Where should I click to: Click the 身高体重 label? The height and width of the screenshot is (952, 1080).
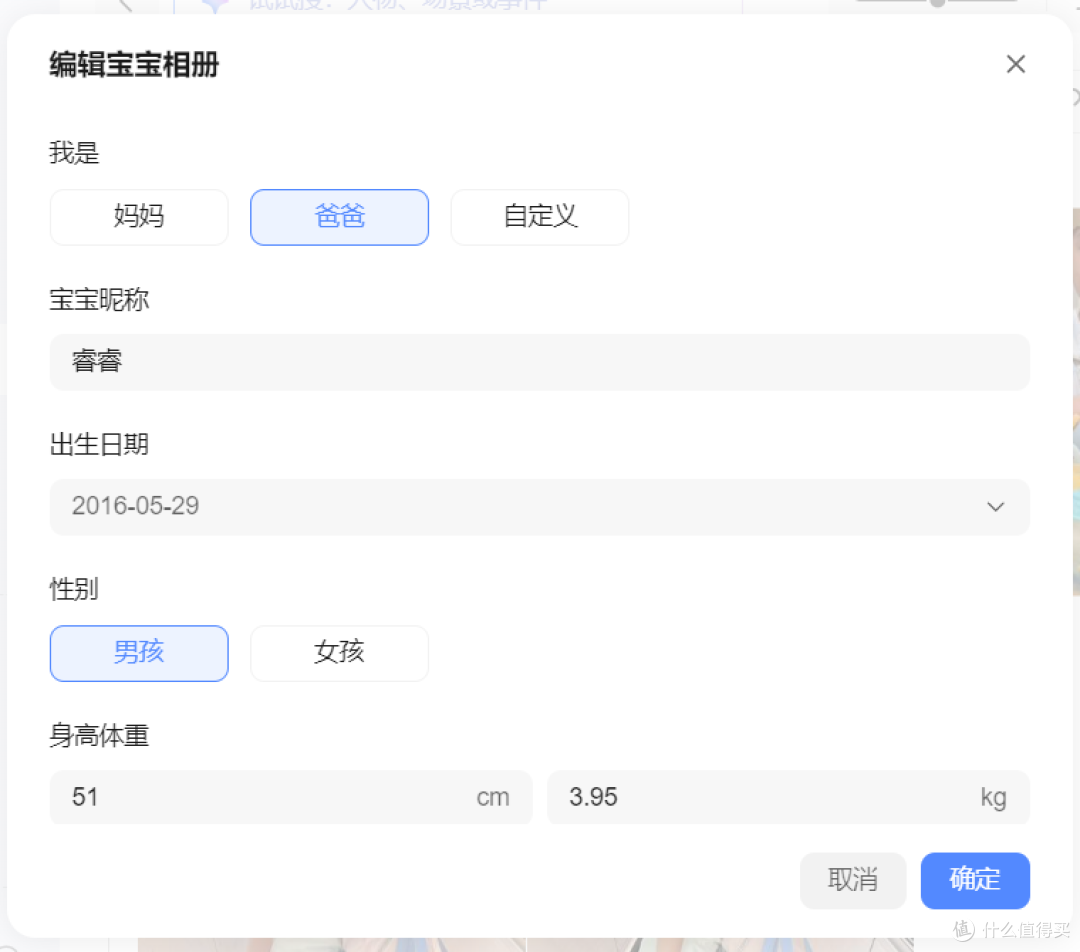pyautogui.click(x=99, y=736)
